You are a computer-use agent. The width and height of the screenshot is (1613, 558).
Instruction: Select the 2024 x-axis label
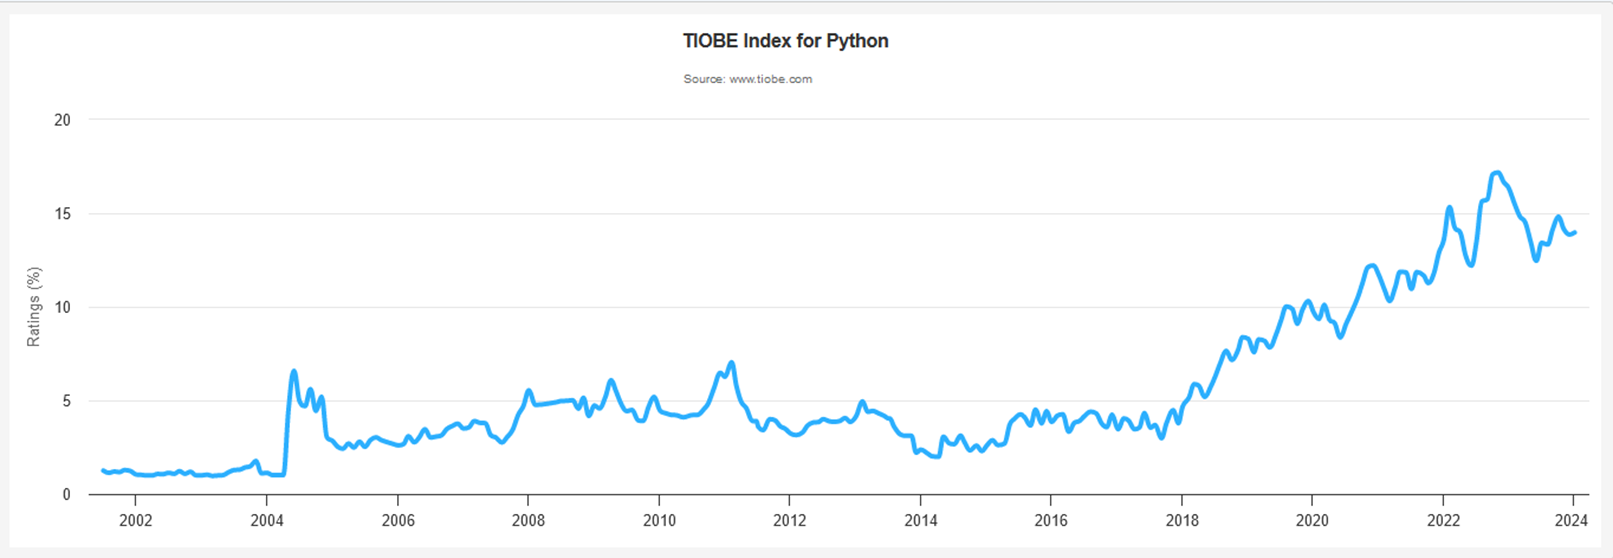[x=1572, y=520]
